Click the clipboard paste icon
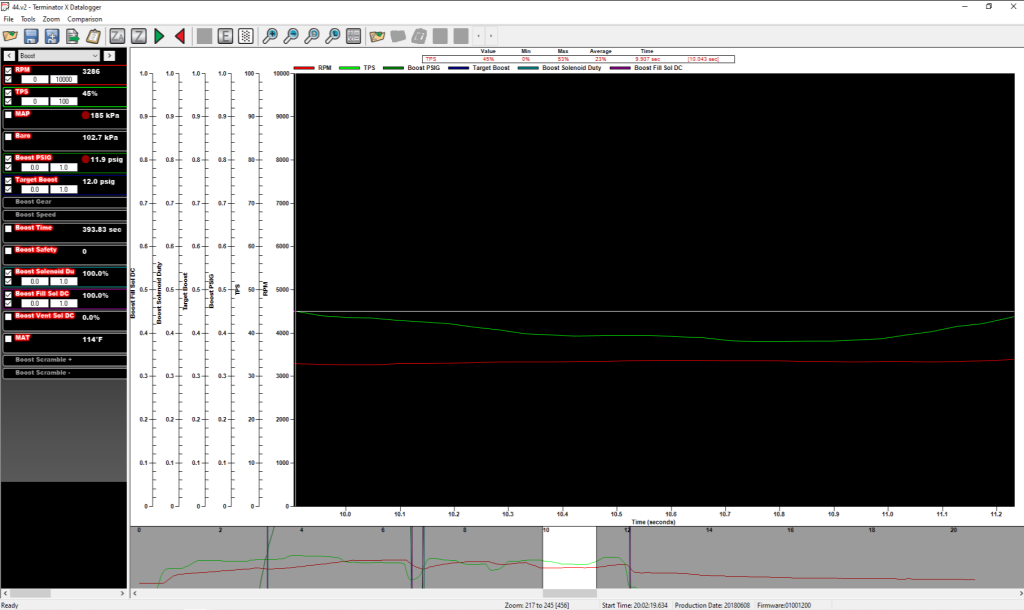Viewport: 1024px width, 610px height. (x=92, y=36)
